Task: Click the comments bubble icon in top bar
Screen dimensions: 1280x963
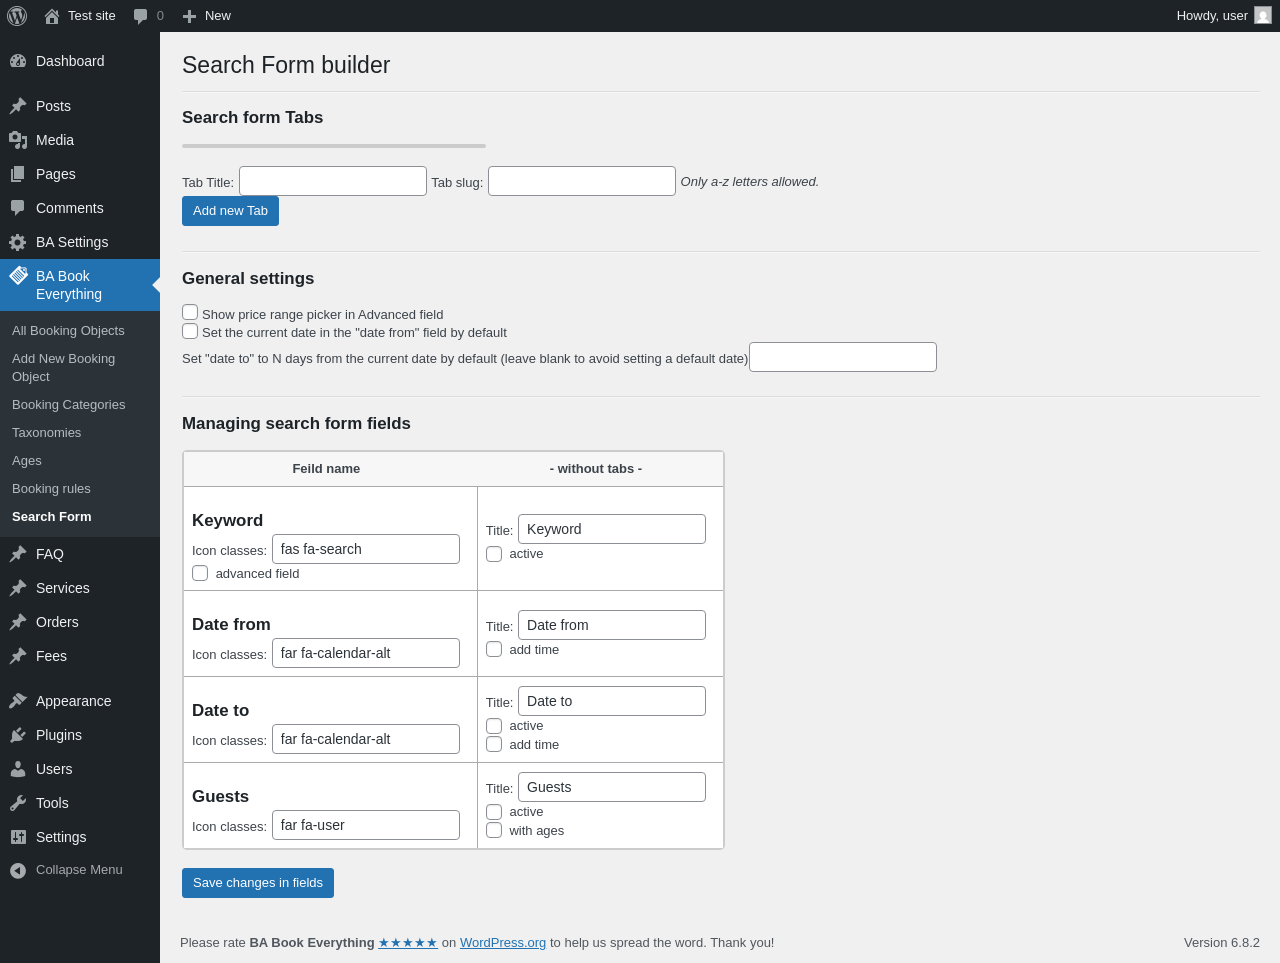Action: pyautogui.click(x=141, y=16)
